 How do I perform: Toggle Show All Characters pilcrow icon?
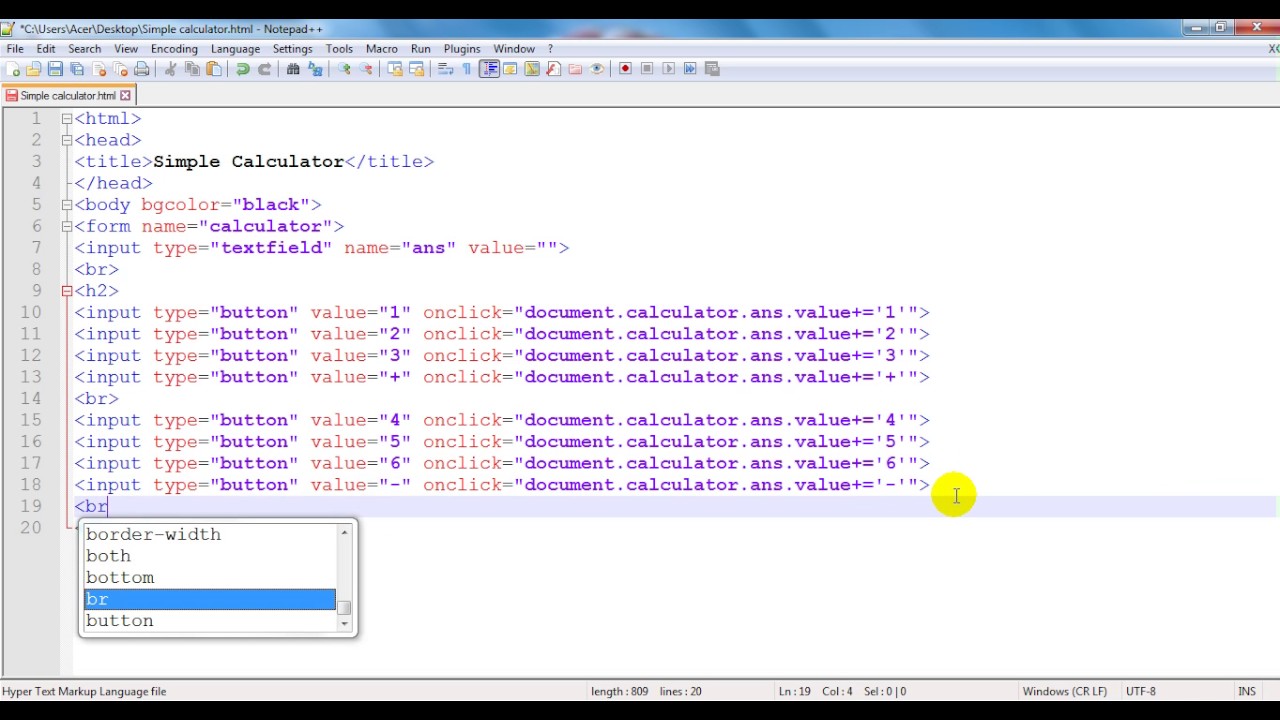[x=467, y=69]
